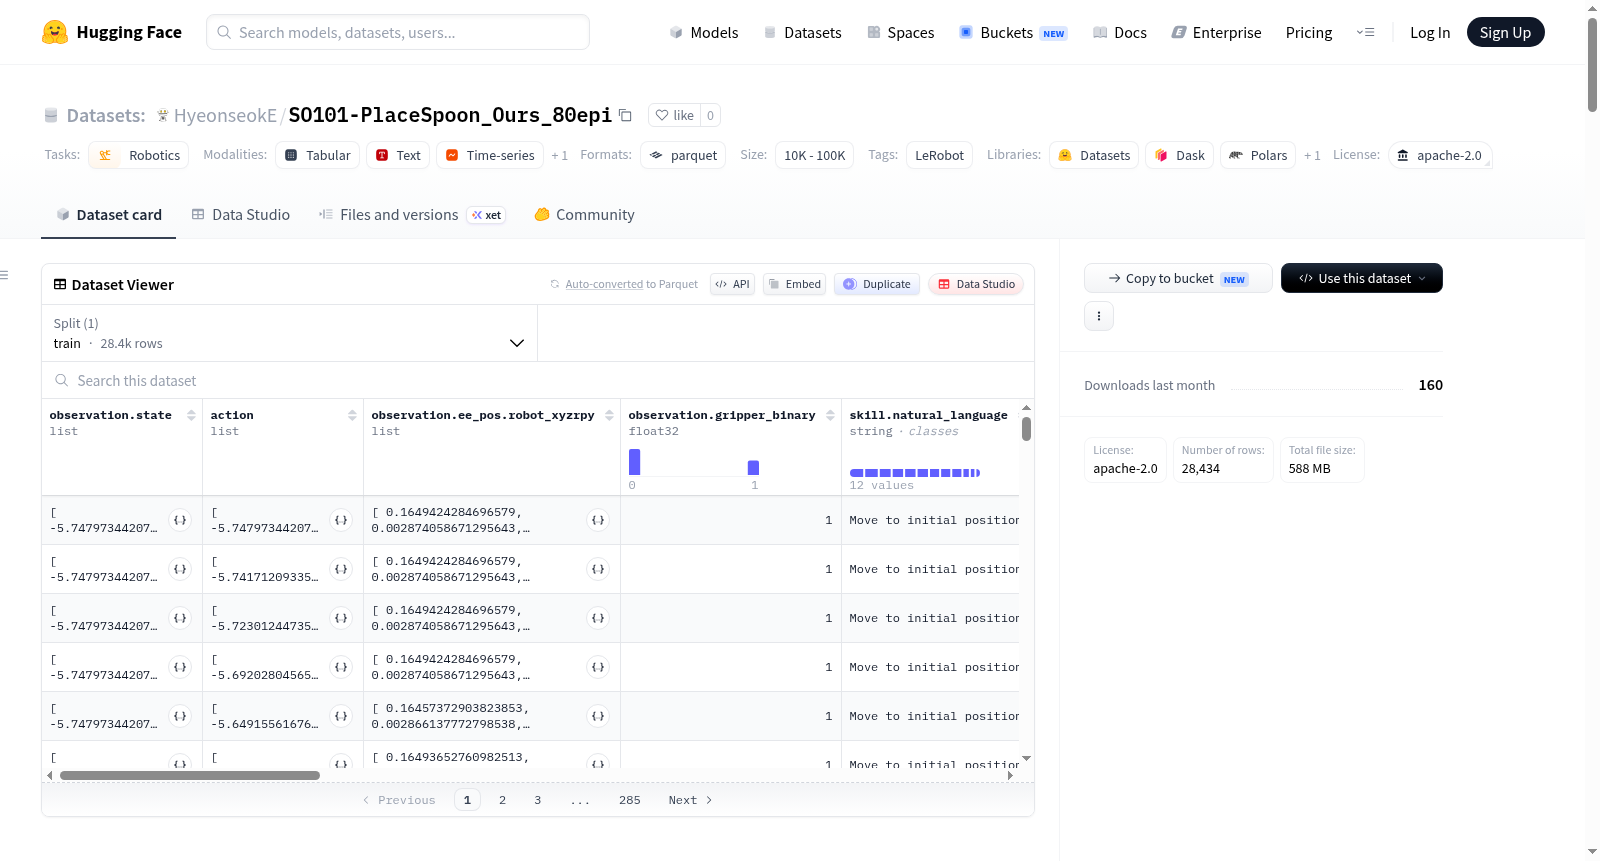Click the heart like icon
This screenshot has width=1600, height=861.
(661, 115)
